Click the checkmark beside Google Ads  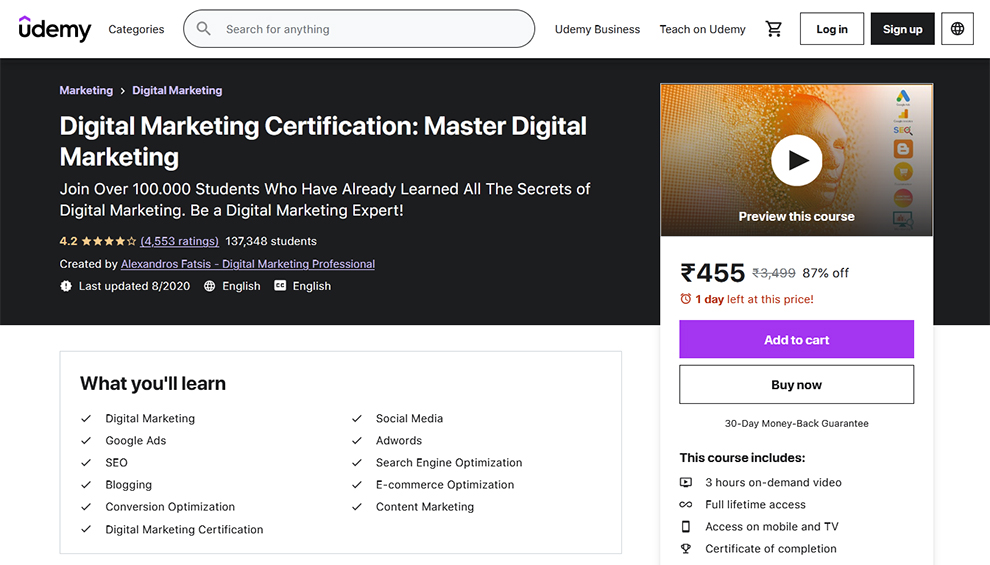[x=86, y=441]
